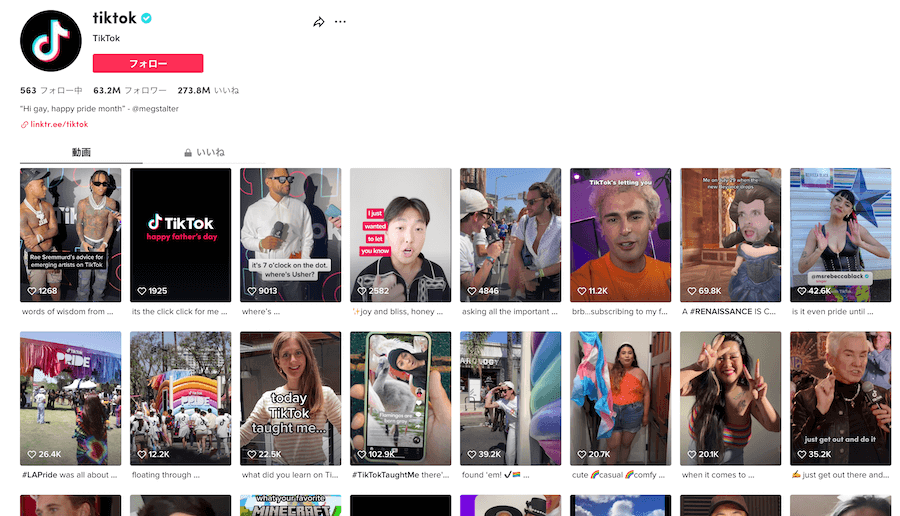The width and height of the screenshot is (900, 516).
Task: Open the peace signs video with 20.1K likes
Action: click(x=731, y=398)
